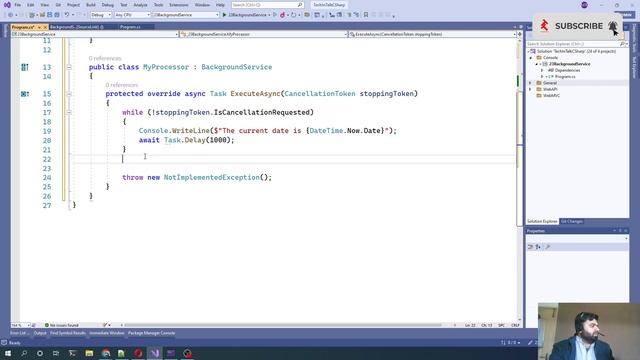Open the Edit menu
Viewport: 640px width, 360px height.
click(31, 5)
